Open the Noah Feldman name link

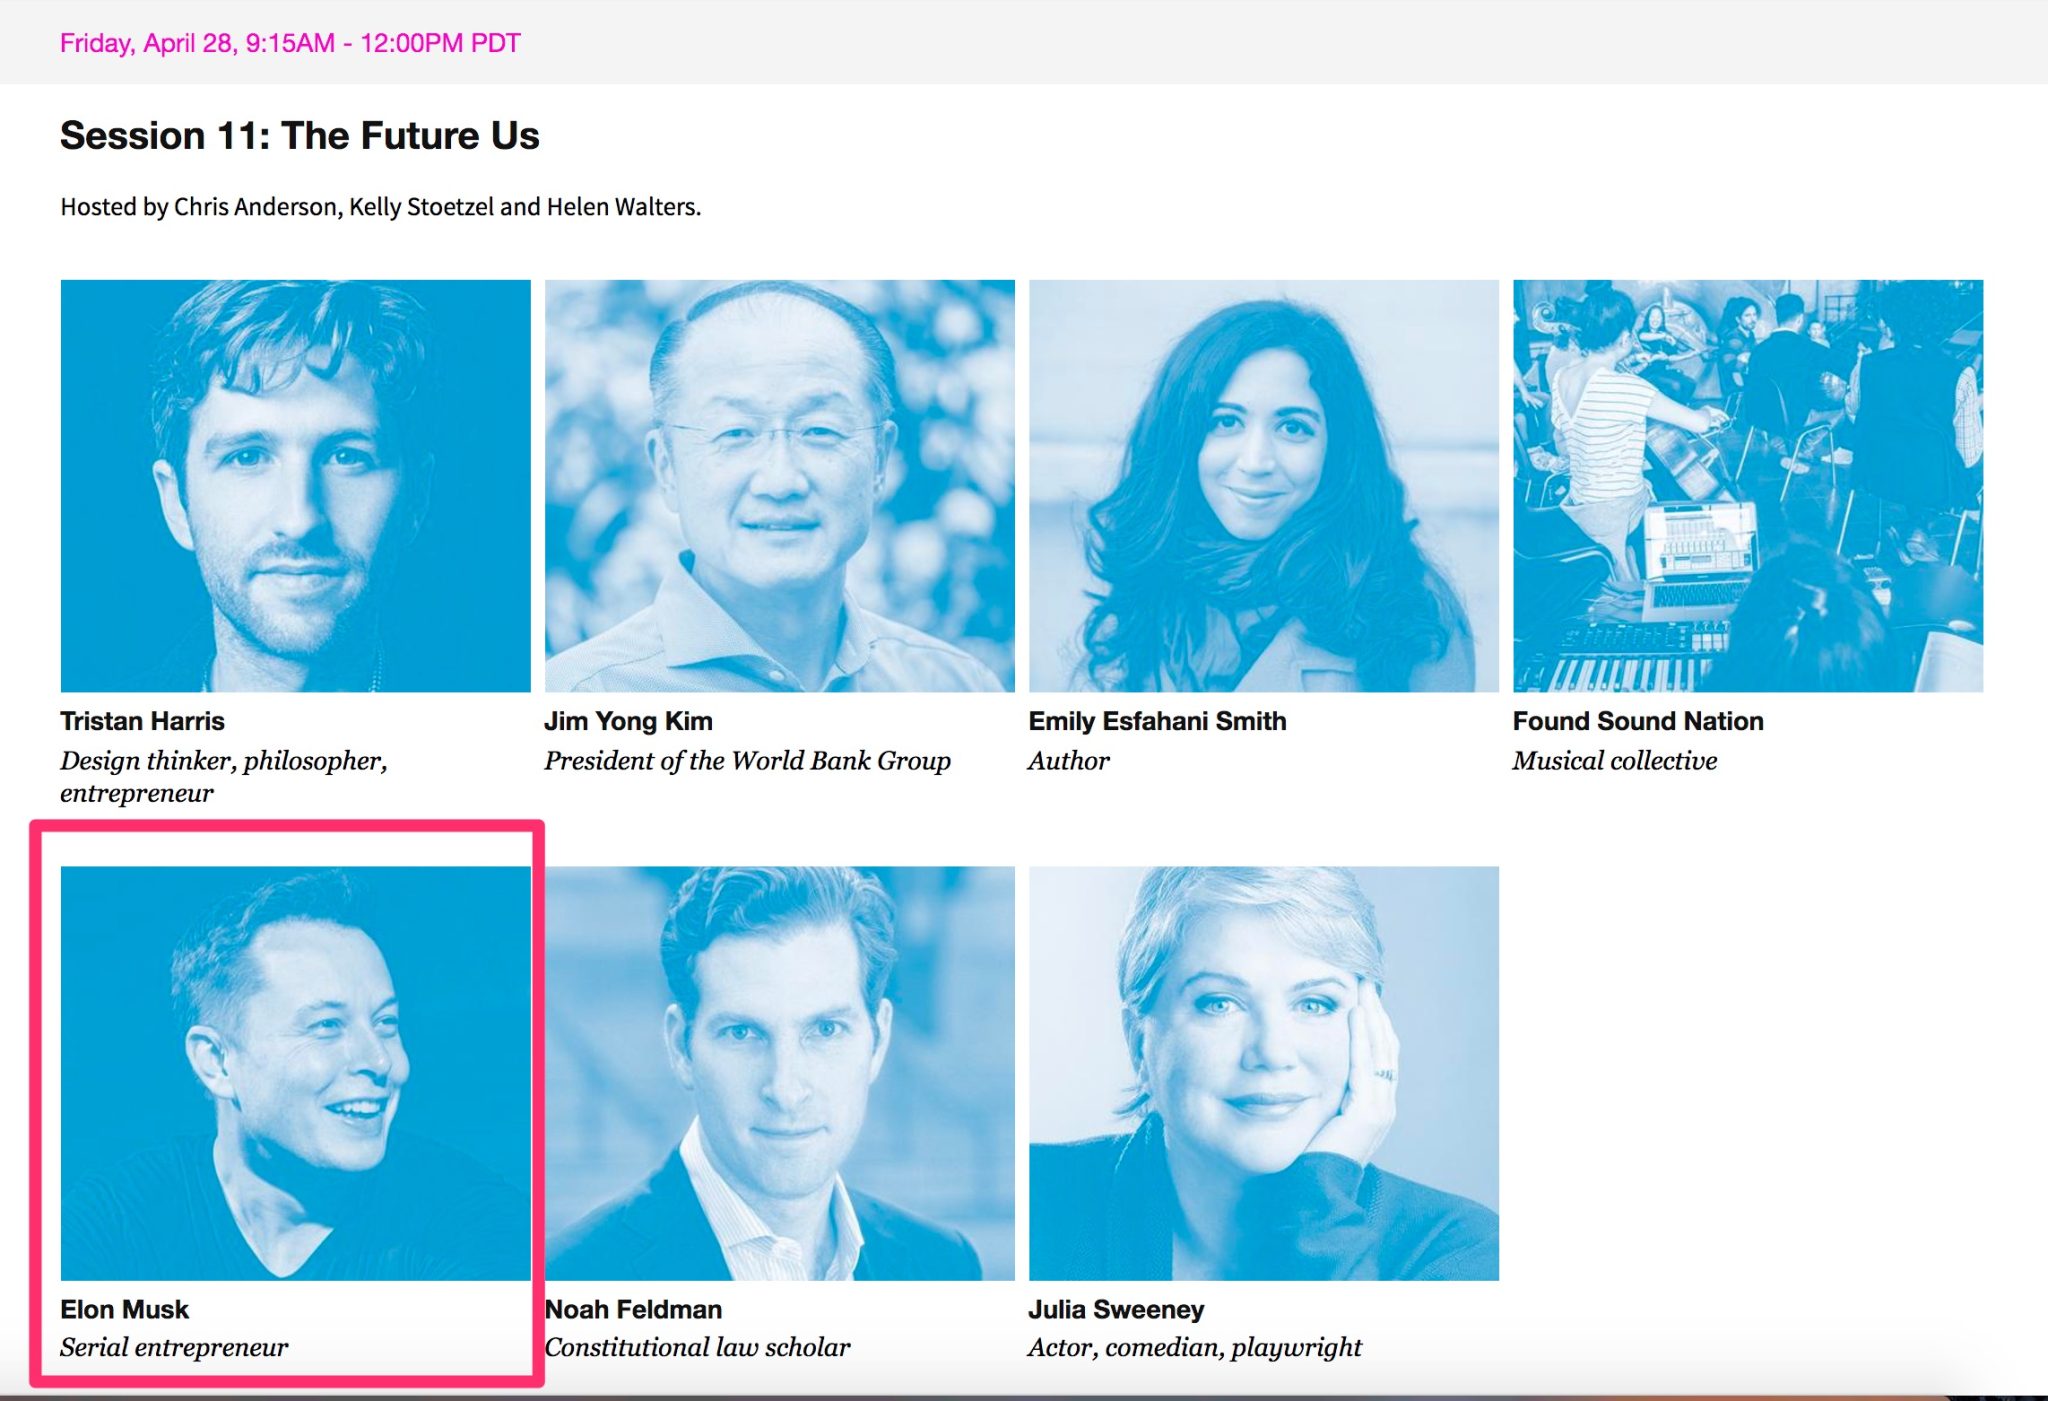tap(634, 1309)
